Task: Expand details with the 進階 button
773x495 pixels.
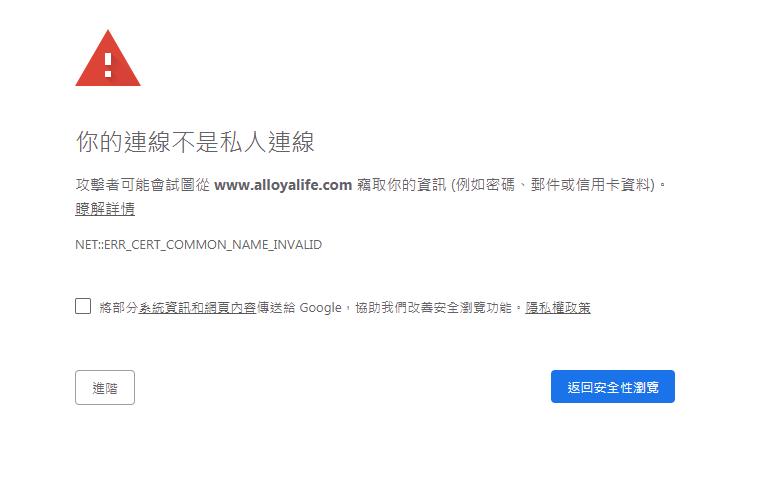Action: (105, 388)
